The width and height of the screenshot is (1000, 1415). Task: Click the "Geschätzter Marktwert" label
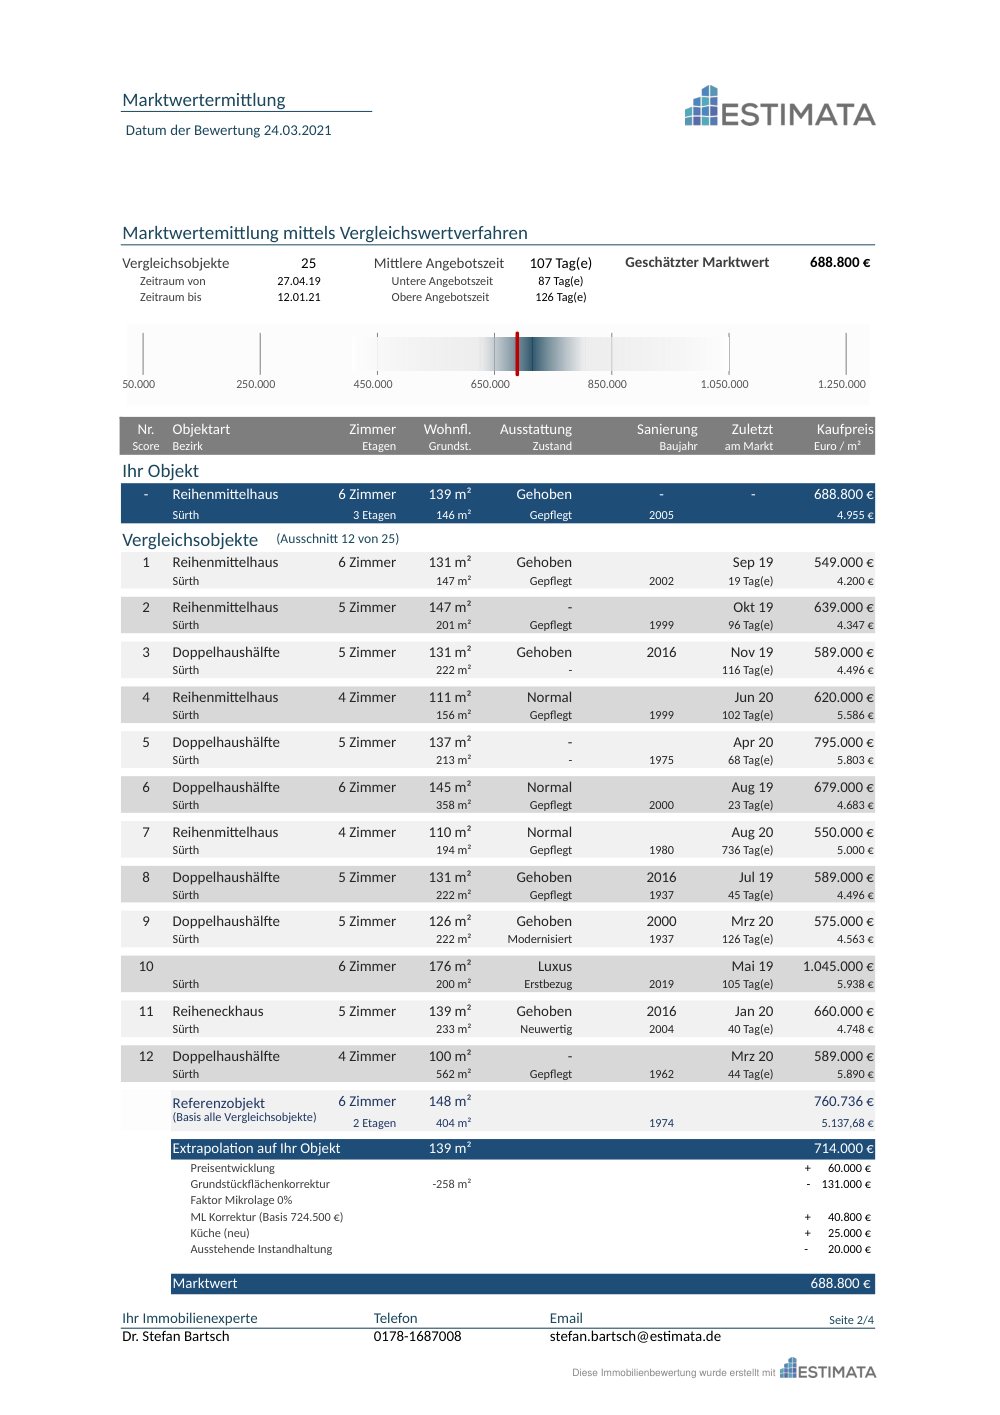point(697,262)
